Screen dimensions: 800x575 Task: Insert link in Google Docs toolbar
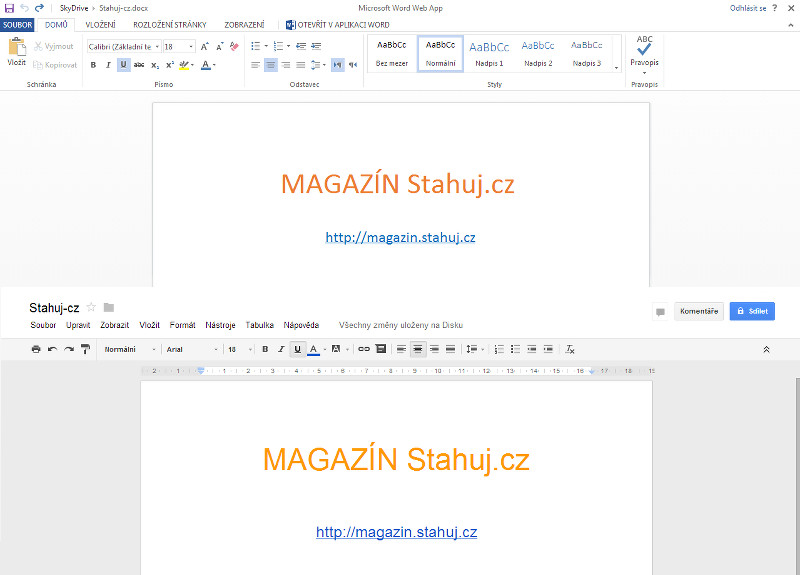[364, 349]
